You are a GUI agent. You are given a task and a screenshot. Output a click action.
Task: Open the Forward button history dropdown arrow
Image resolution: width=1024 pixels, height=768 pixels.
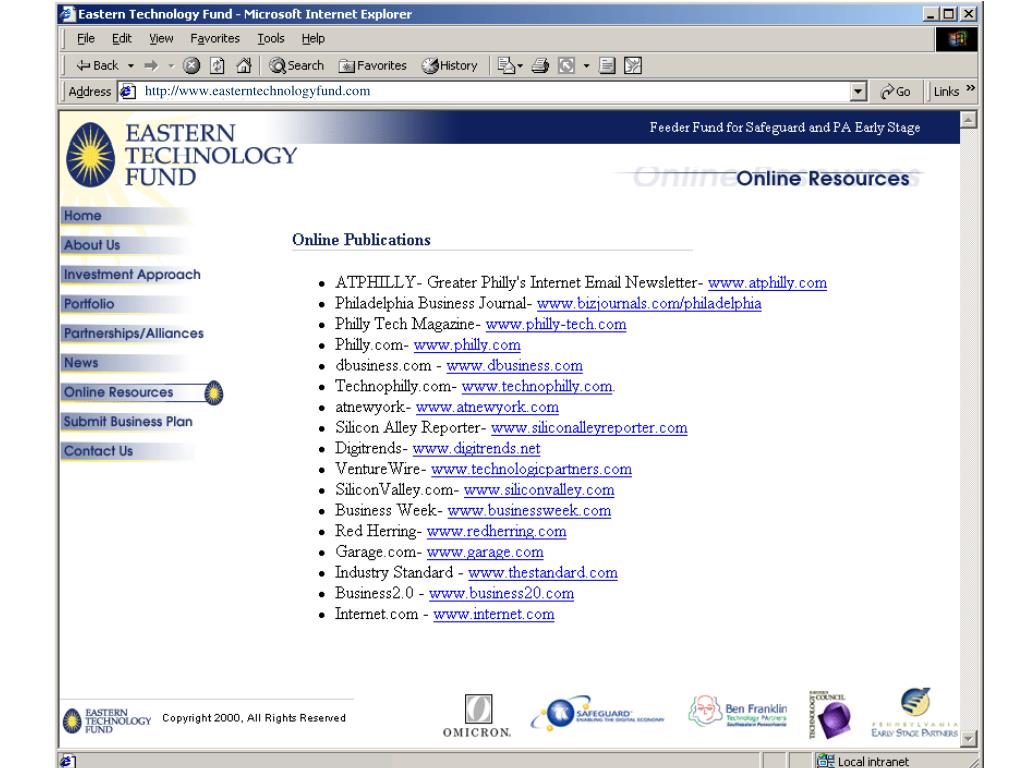[x=171, y=65]
